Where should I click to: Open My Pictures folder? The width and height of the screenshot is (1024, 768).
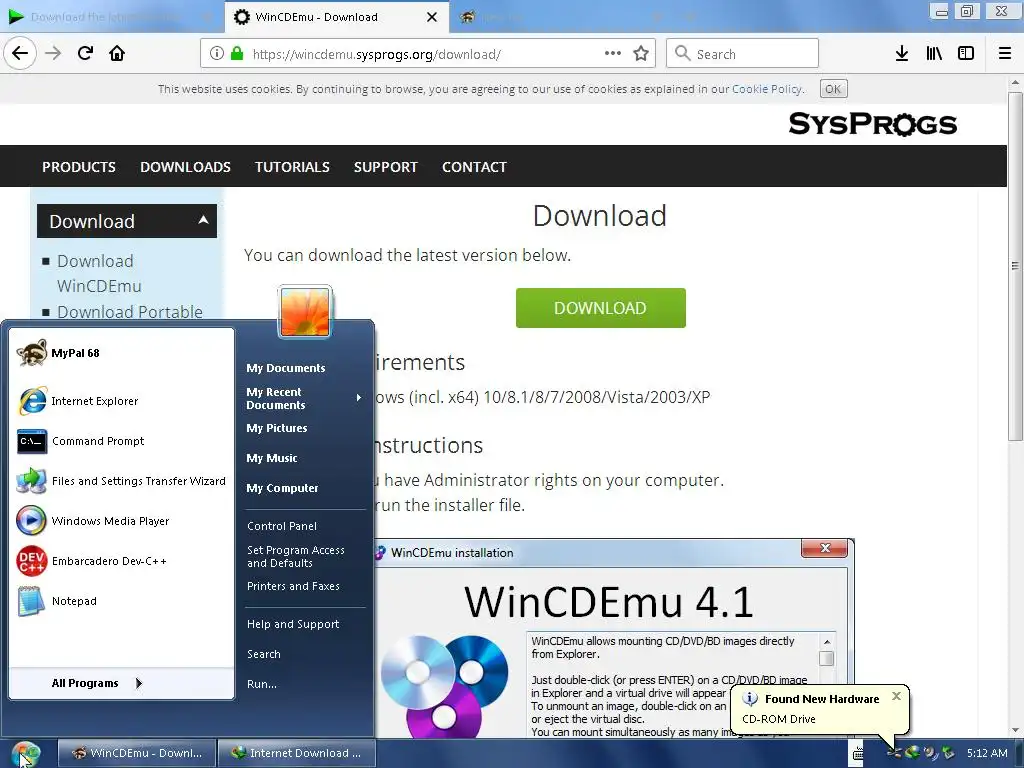click(276, 428)
